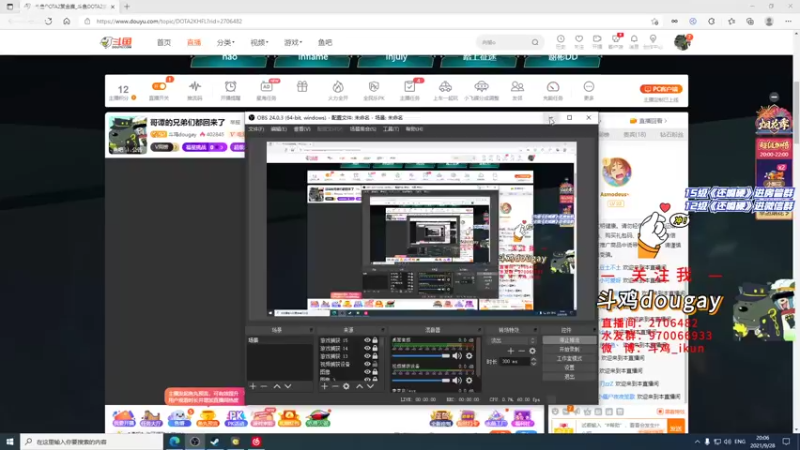Open the 主播任务 checklist icon

409,87
